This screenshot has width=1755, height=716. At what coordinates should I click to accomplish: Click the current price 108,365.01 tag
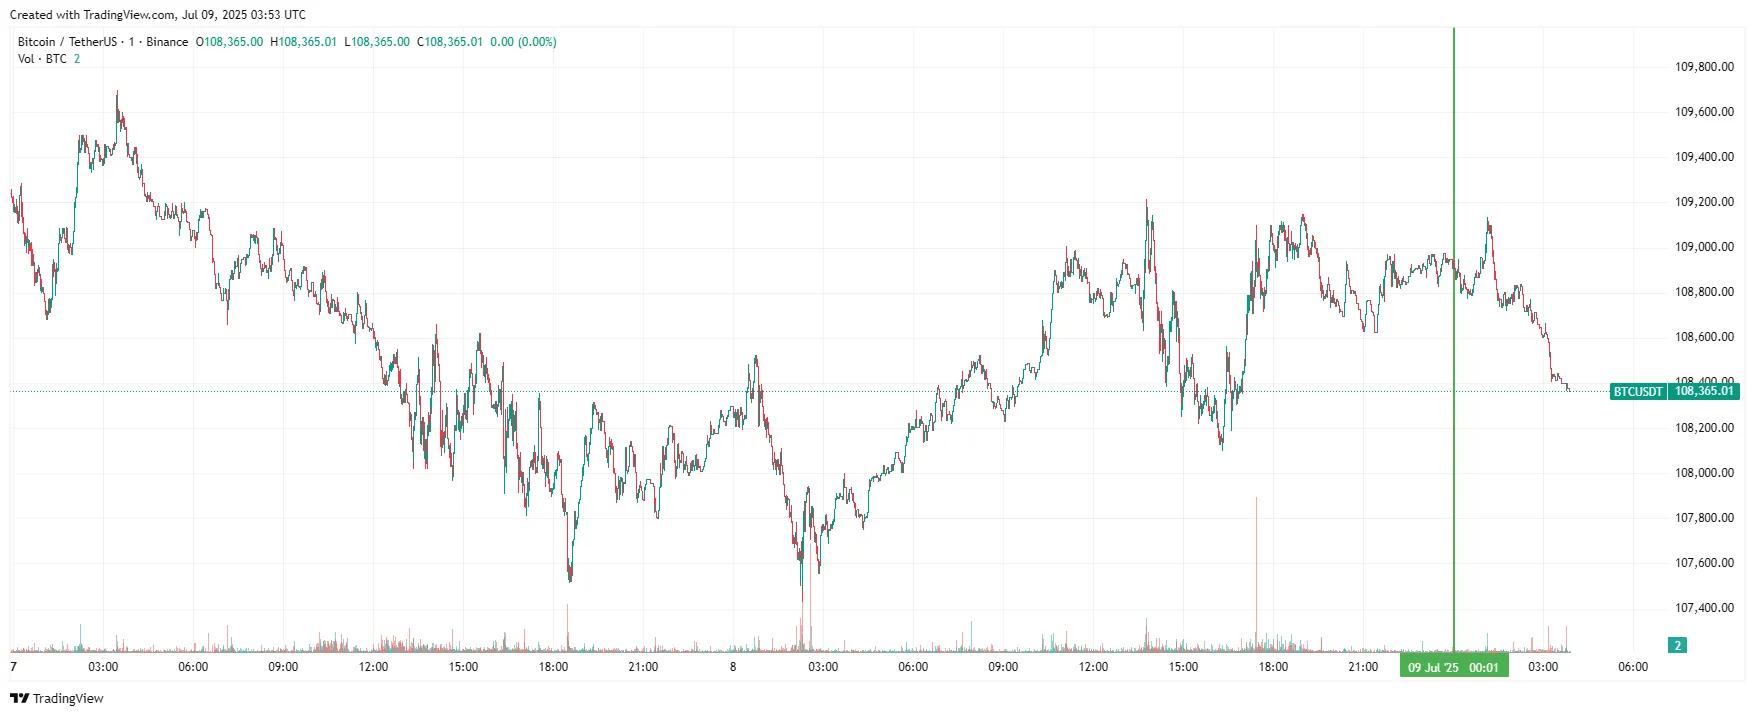pyautogui.click(x=1704, y=391)
